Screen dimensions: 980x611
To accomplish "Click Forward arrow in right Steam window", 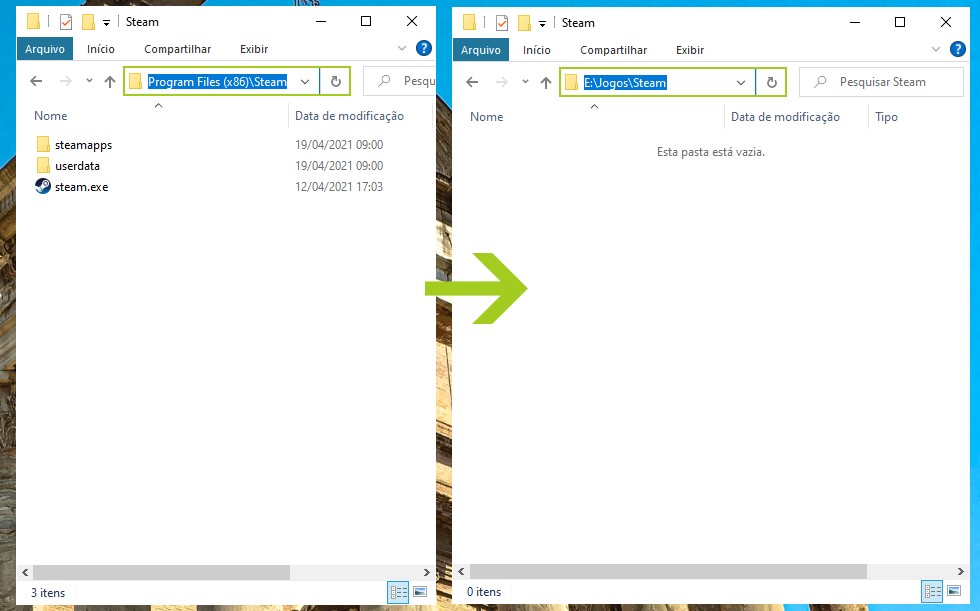I will coord(502,82).
